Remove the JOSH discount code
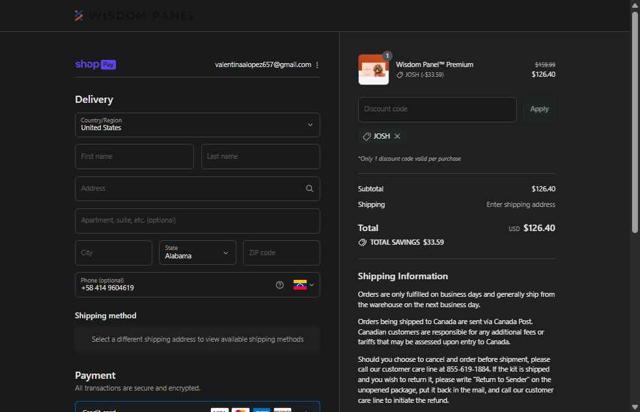 point(397,136)
